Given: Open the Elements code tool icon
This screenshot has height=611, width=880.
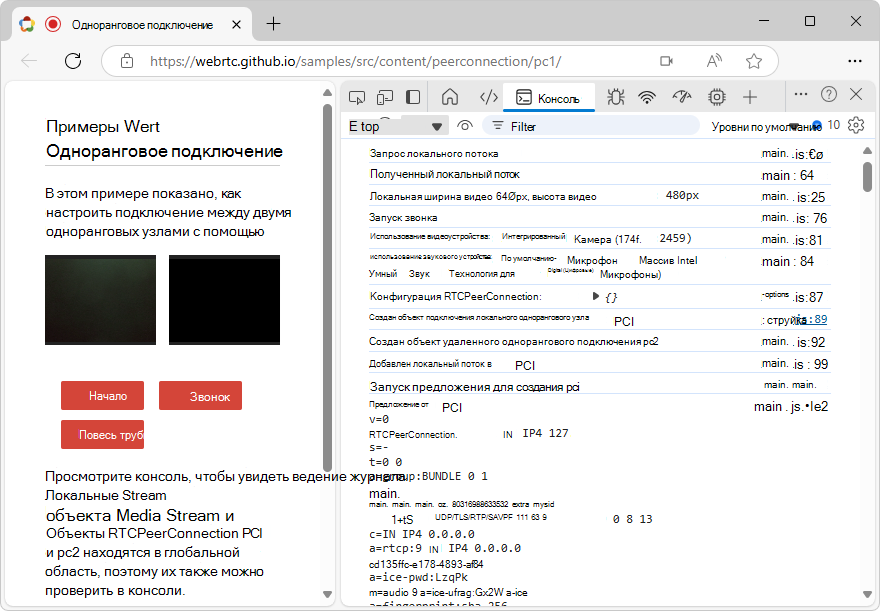Looking at the screenshot, I should (x=488, y=98).
